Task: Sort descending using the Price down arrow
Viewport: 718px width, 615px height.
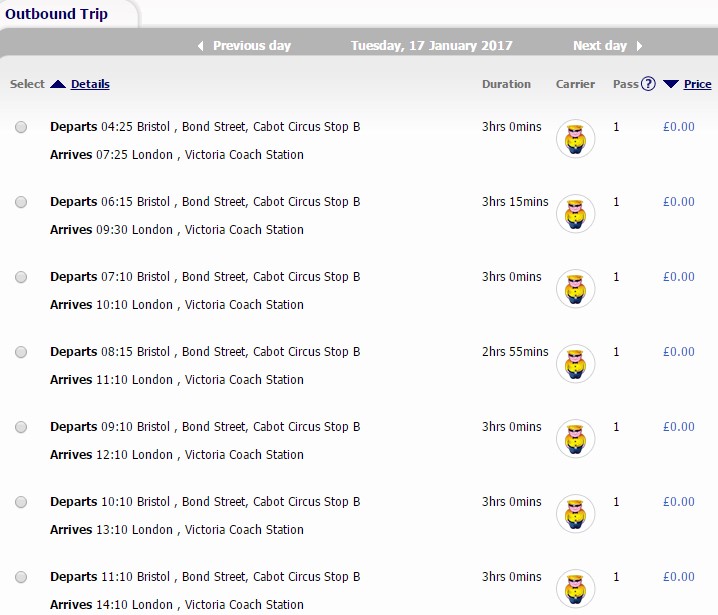Action: tap(671, 84)
